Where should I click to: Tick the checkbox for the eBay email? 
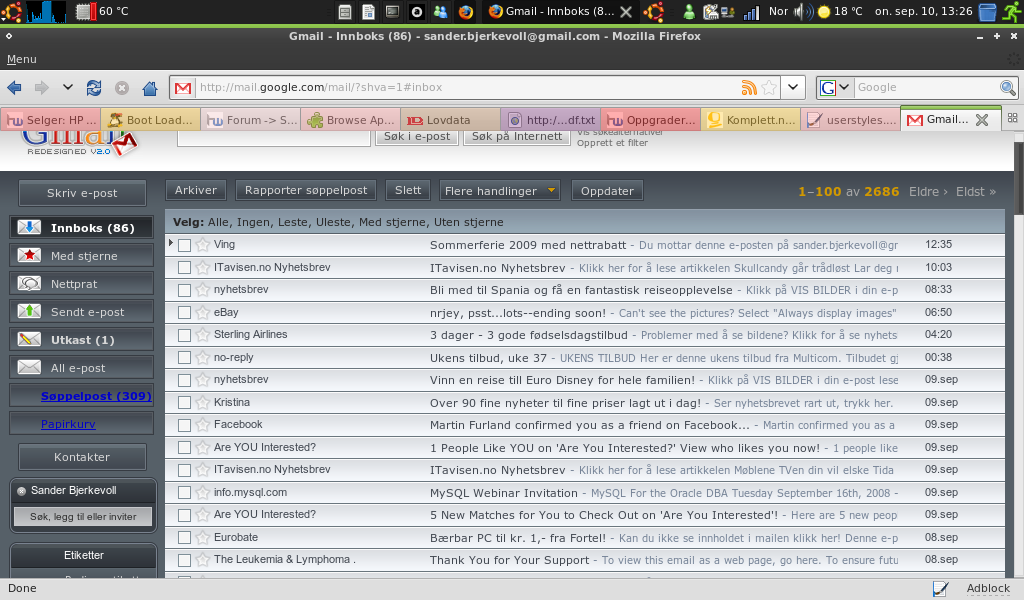[184, 313]
